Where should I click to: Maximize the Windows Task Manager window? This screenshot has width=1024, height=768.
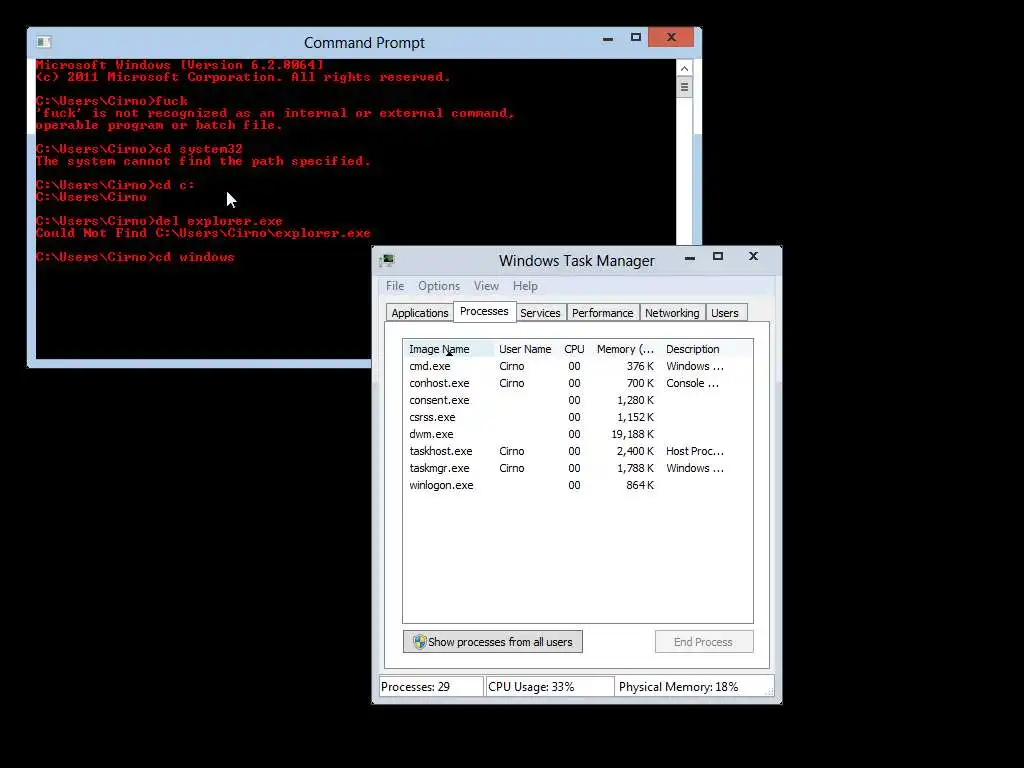click(x=718, y=257)
